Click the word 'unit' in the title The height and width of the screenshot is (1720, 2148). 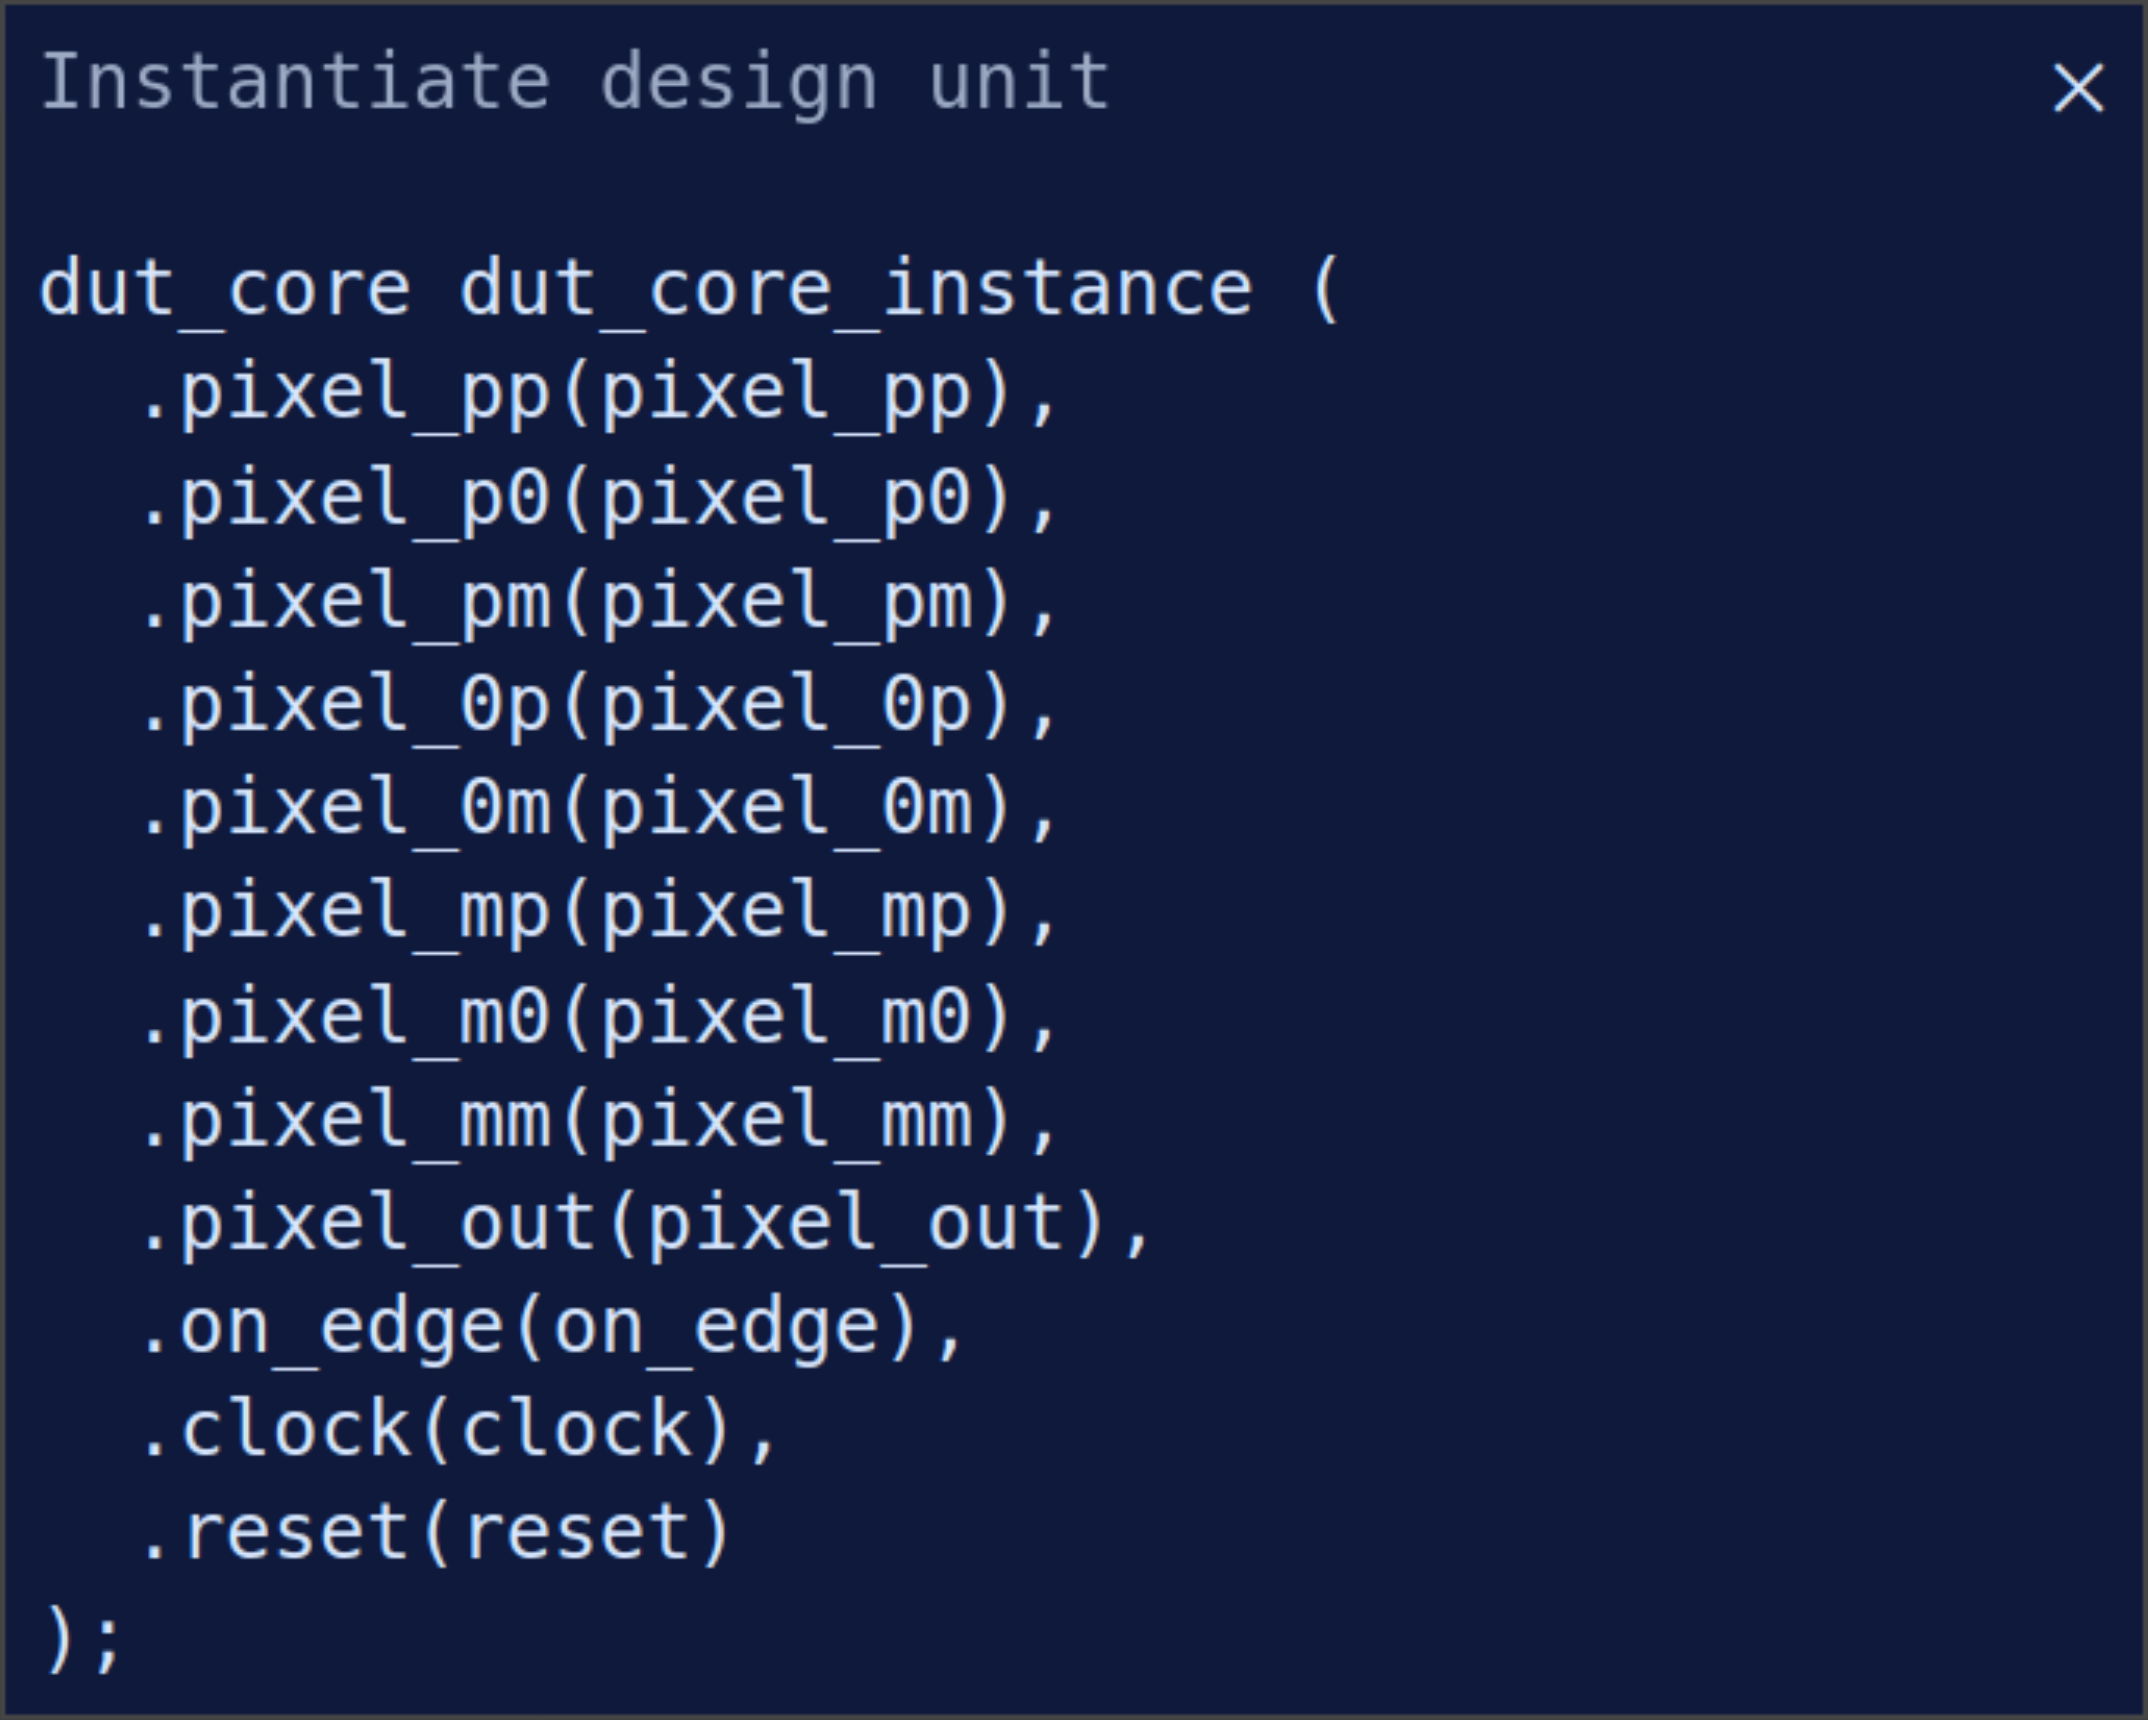point(1018,83)
